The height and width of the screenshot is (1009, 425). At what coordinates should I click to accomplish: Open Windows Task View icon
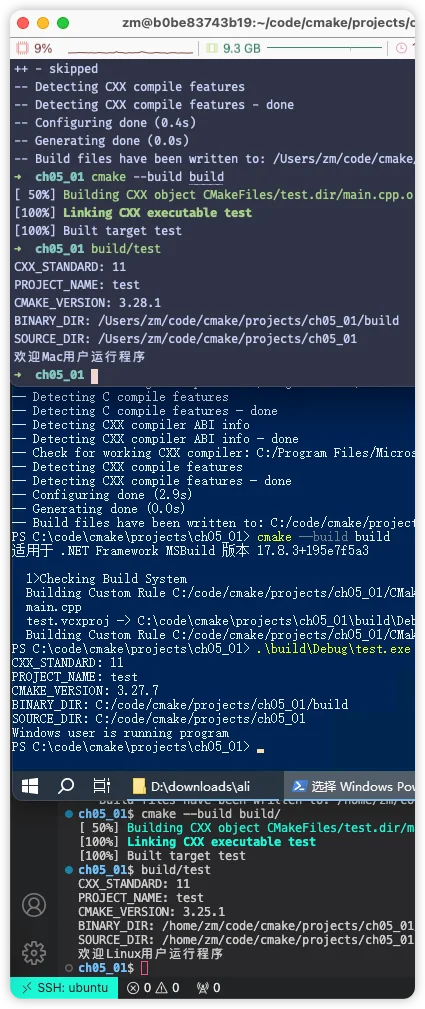[101, 786]
